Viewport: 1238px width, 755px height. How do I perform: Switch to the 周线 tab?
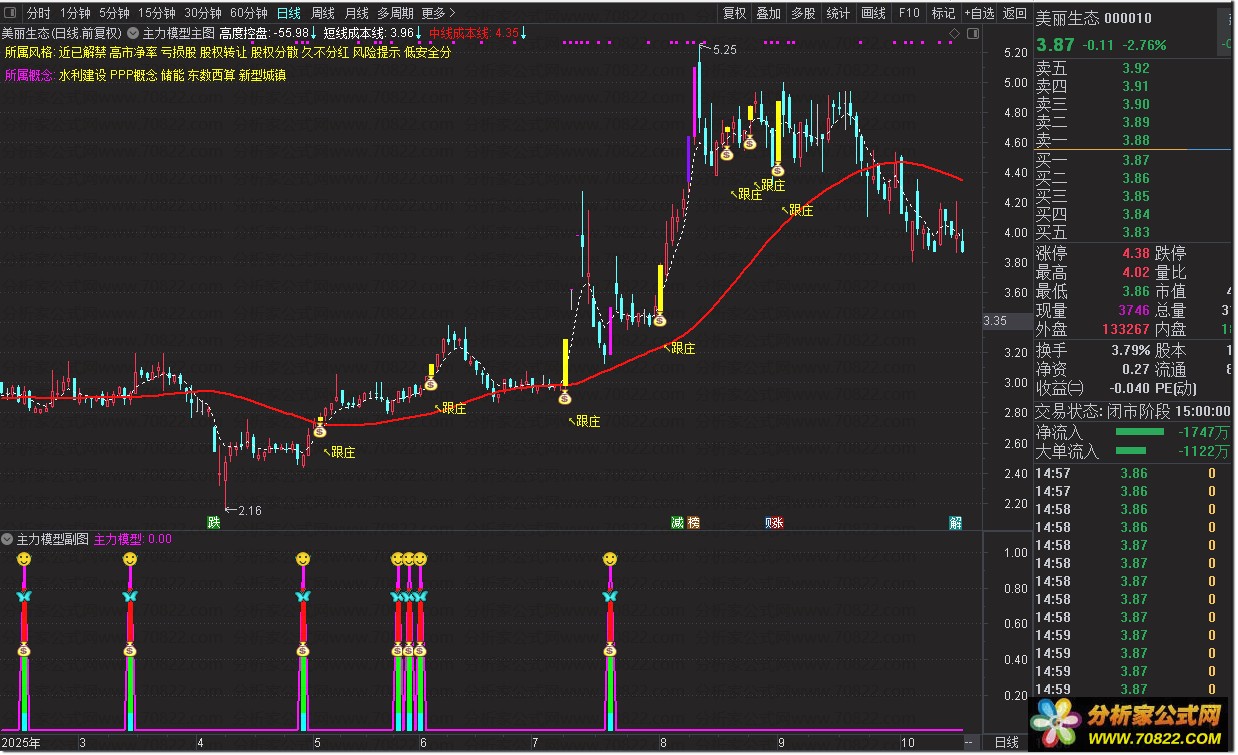click(x=323, y=13)
